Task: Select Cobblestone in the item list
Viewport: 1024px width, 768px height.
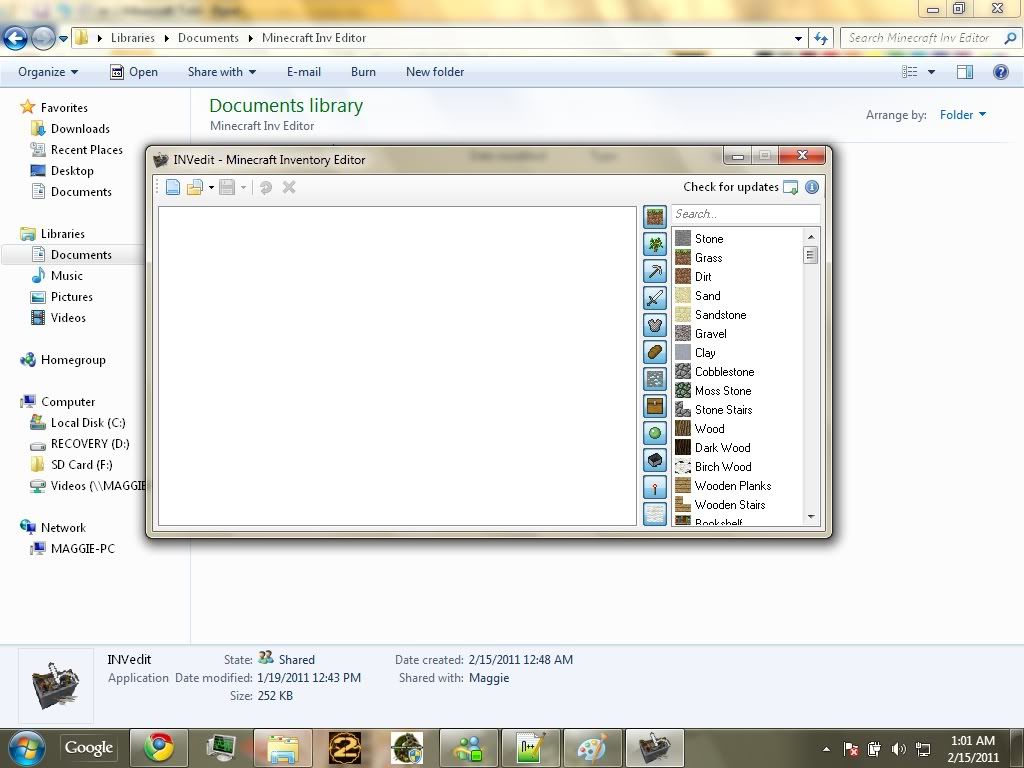Action: click(x=724, y=372)
